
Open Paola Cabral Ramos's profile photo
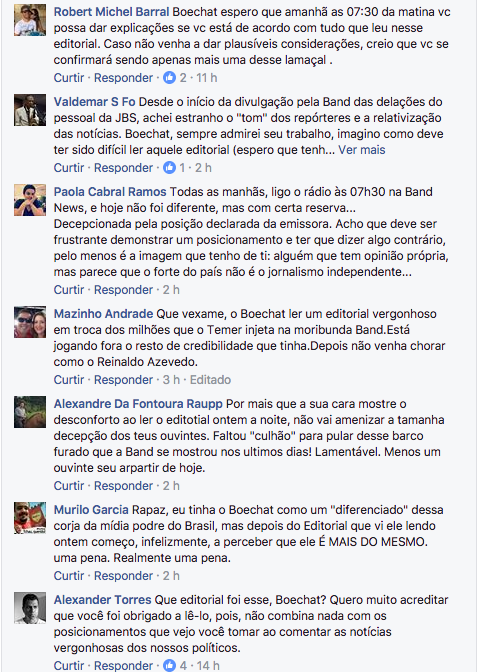(x=30, y=200)
